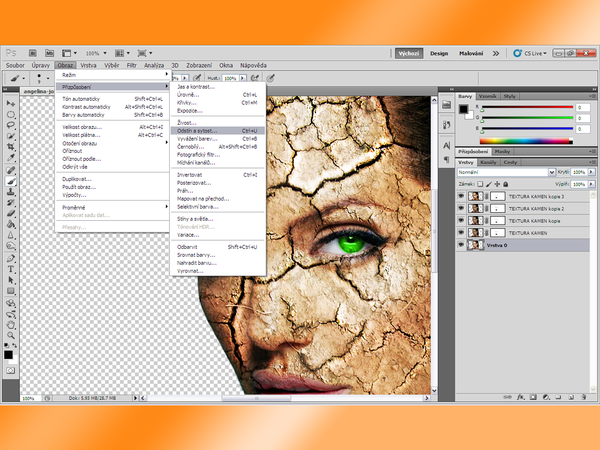Switch to the Kanály tab
Screen dimensions: 600x450
coord(489,162)
